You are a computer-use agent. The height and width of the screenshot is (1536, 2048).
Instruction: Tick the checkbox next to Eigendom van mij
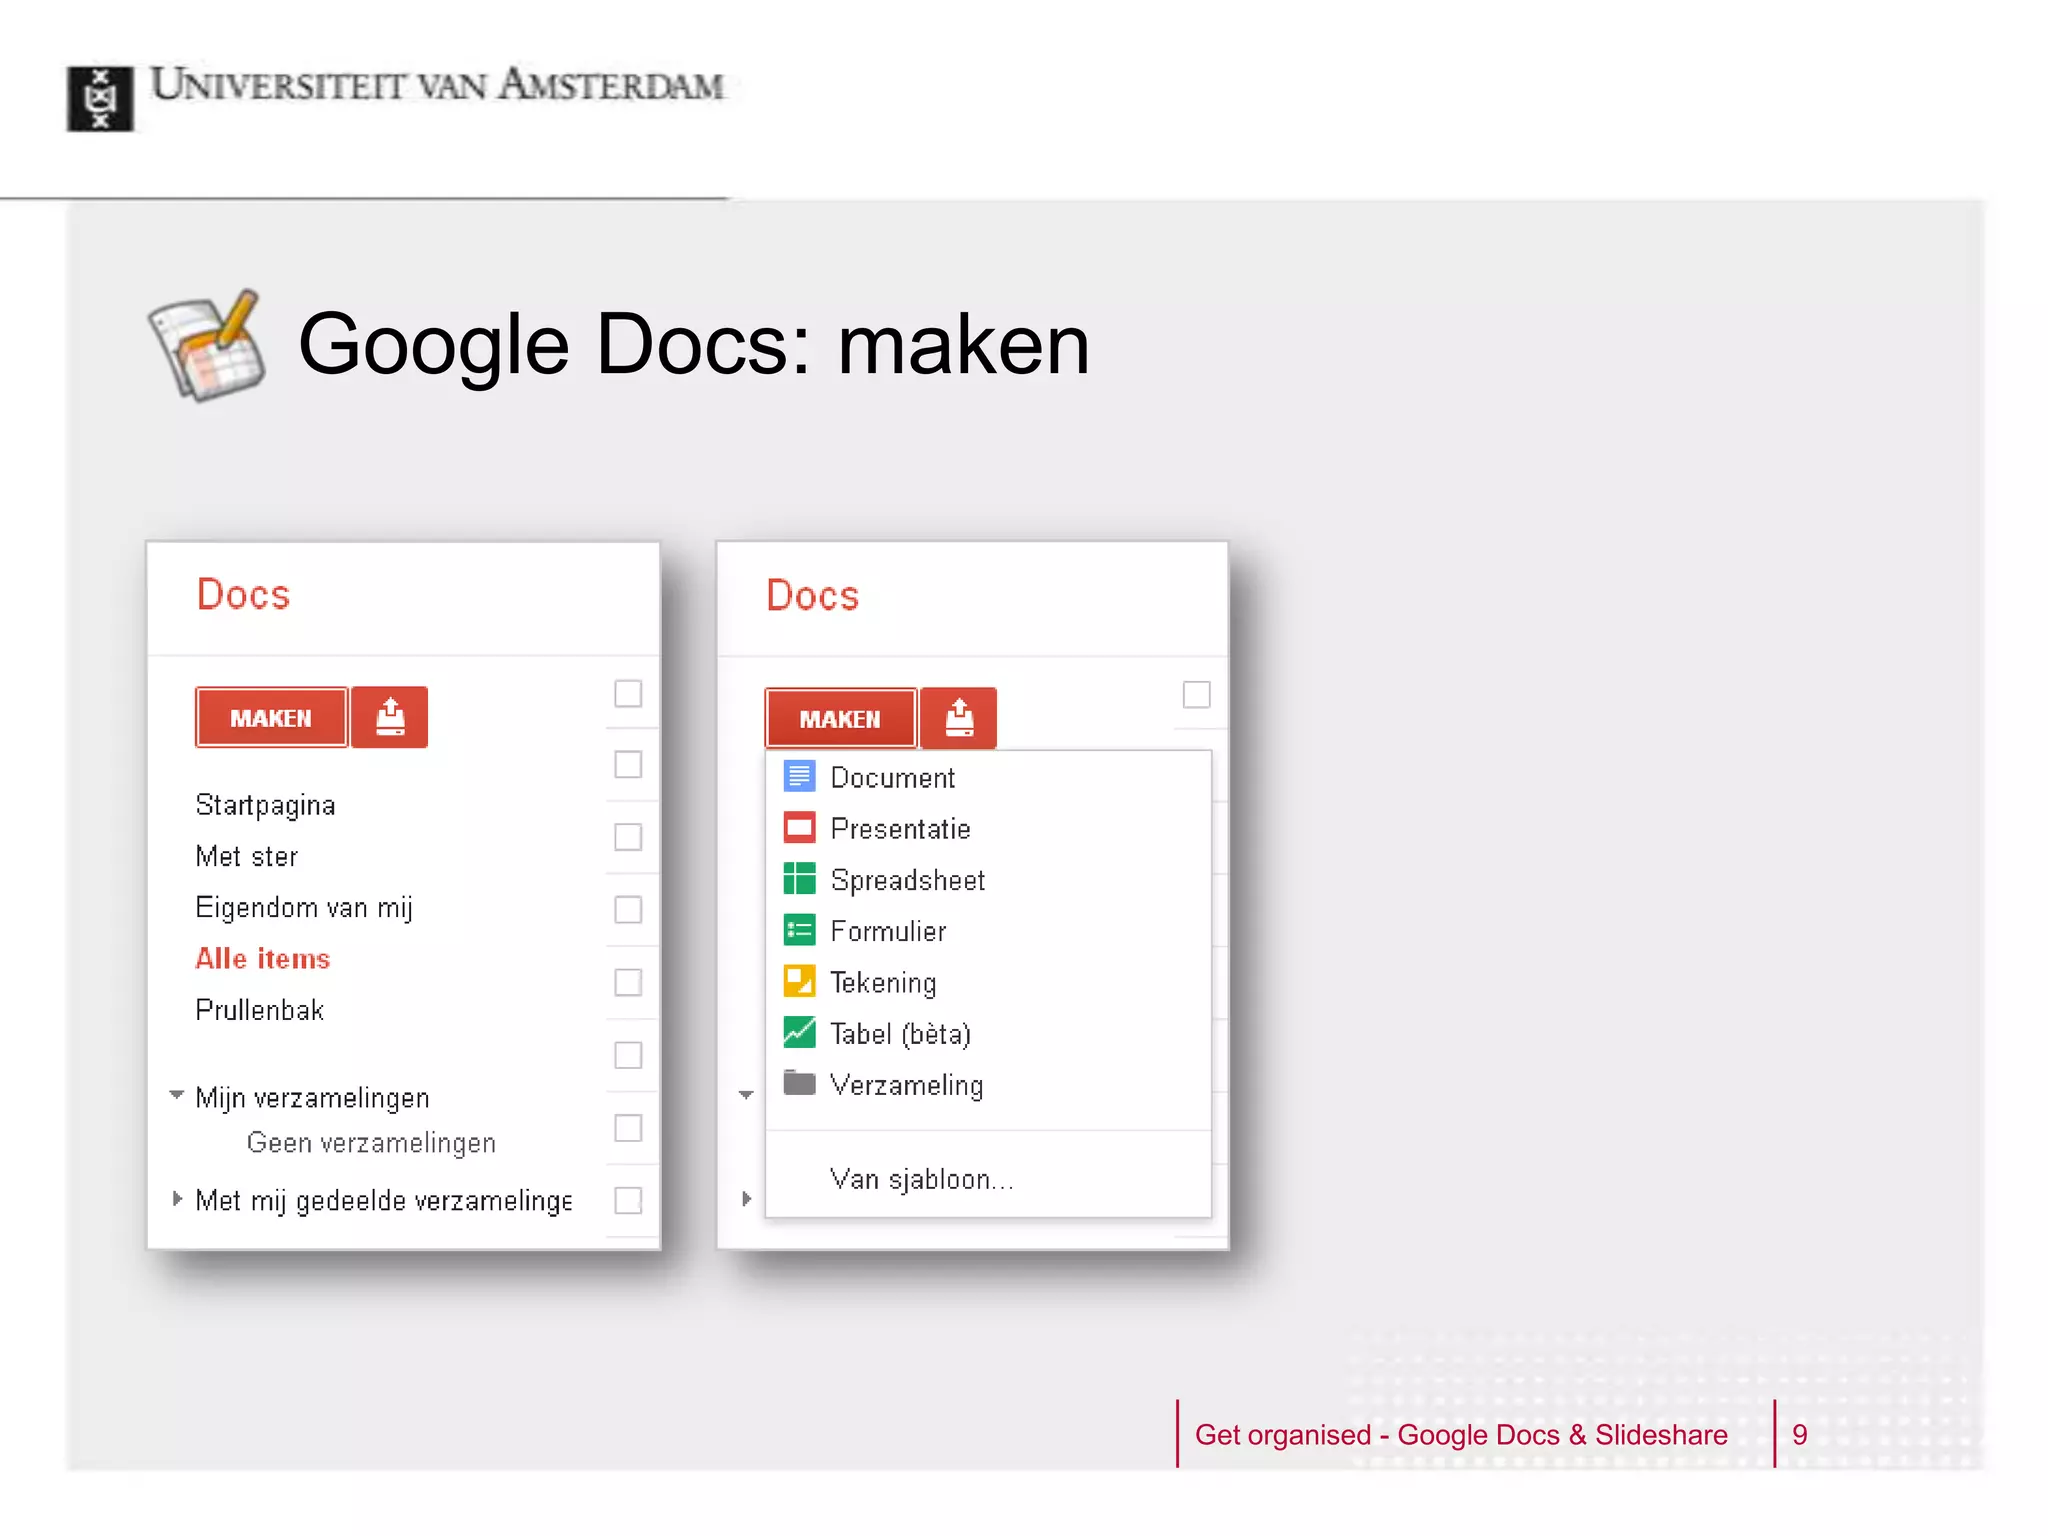(x=628, y=910)
